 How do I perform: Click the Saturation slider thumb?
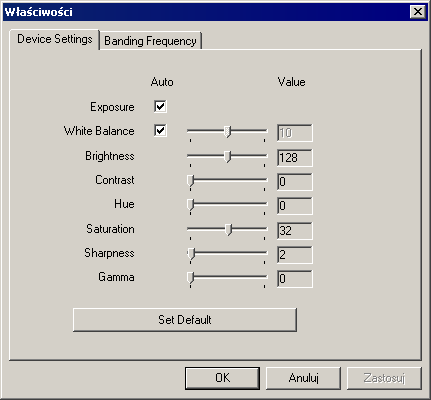[x=228, y=230]
